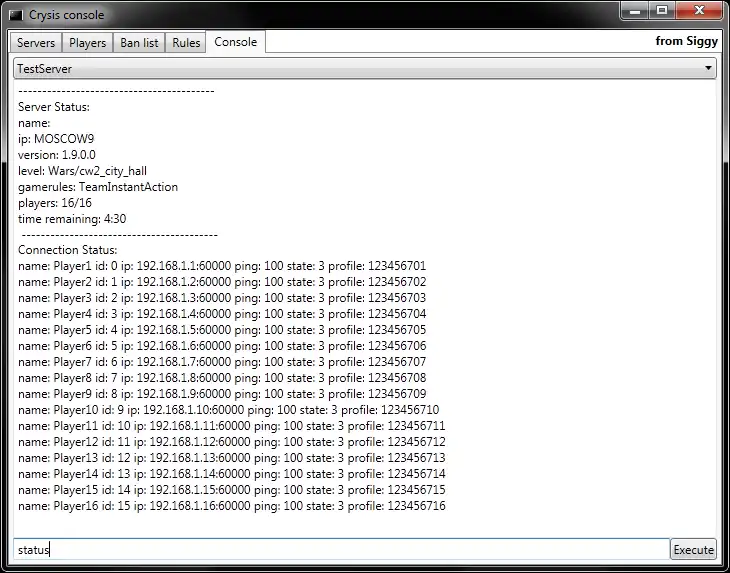Click the Player12 connection row
Viewport: 730px width, 573px height.
[232, 442]
